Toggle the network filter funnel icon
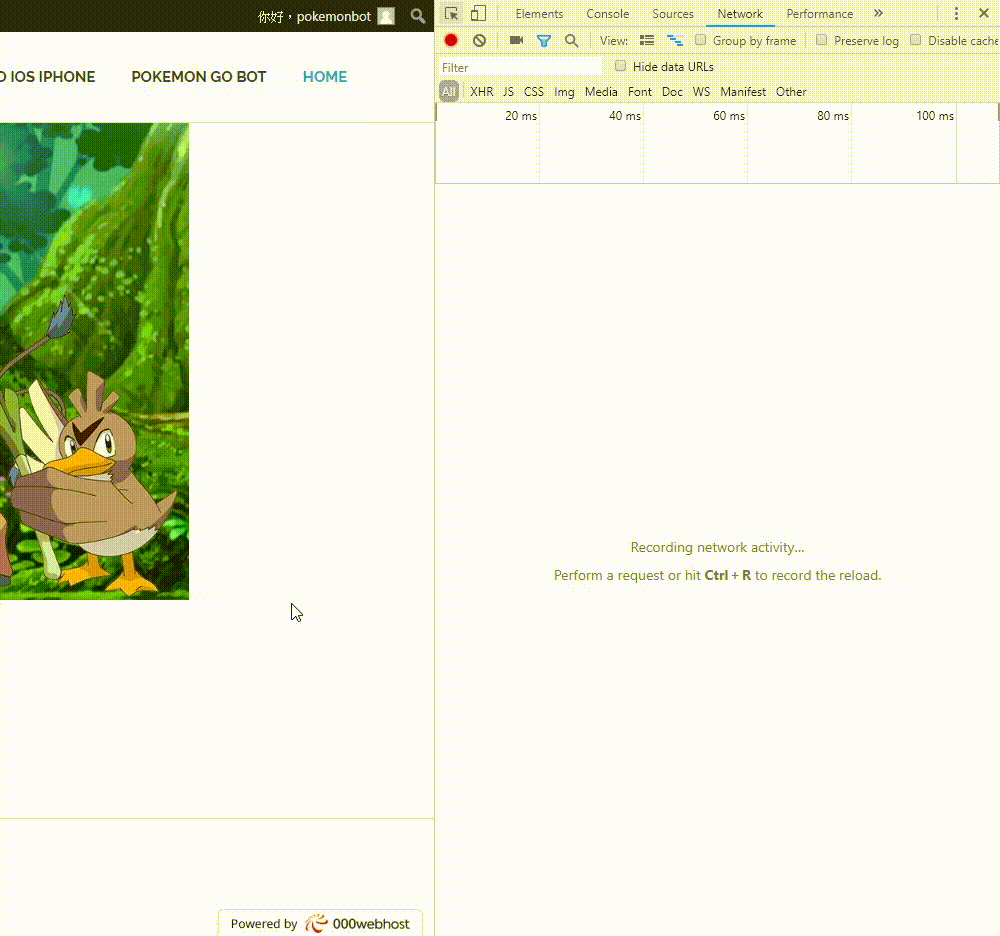 (544, 41)
